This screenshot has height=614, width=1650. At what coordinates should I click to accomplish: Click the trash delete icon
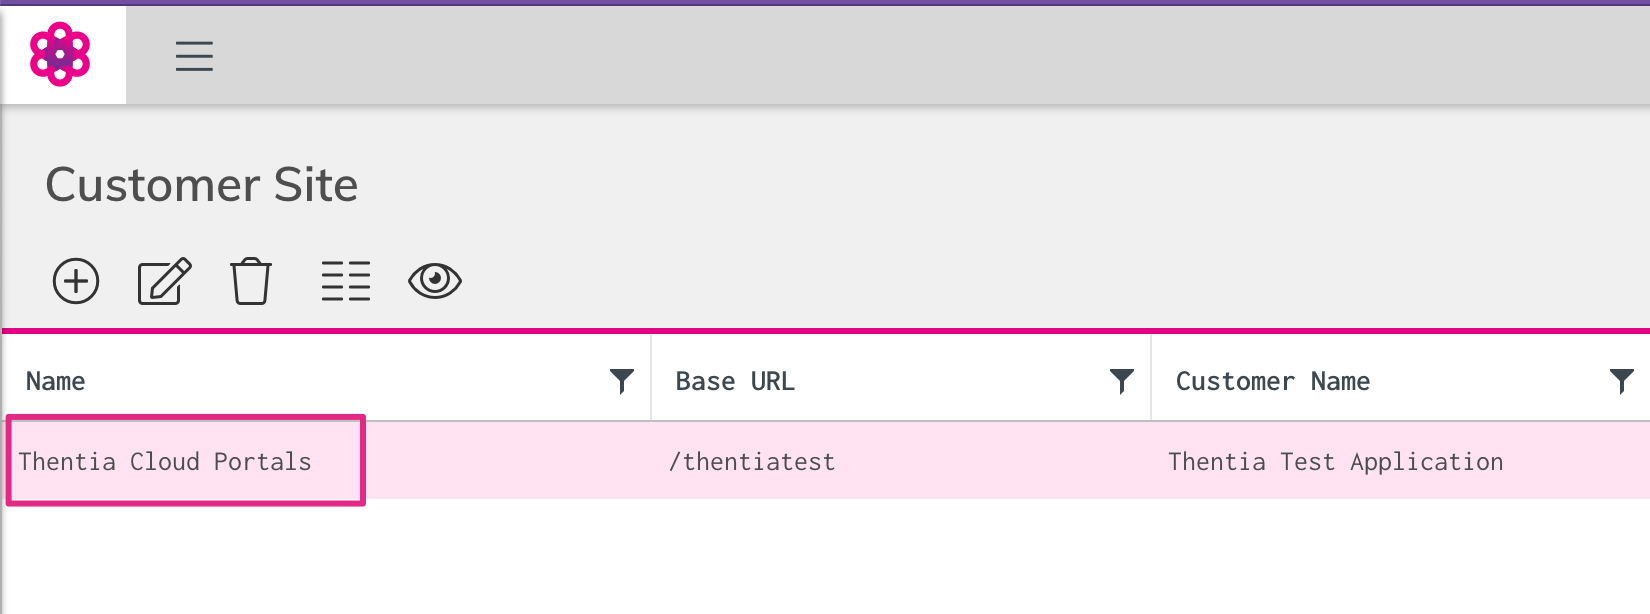tap(251, 281)
